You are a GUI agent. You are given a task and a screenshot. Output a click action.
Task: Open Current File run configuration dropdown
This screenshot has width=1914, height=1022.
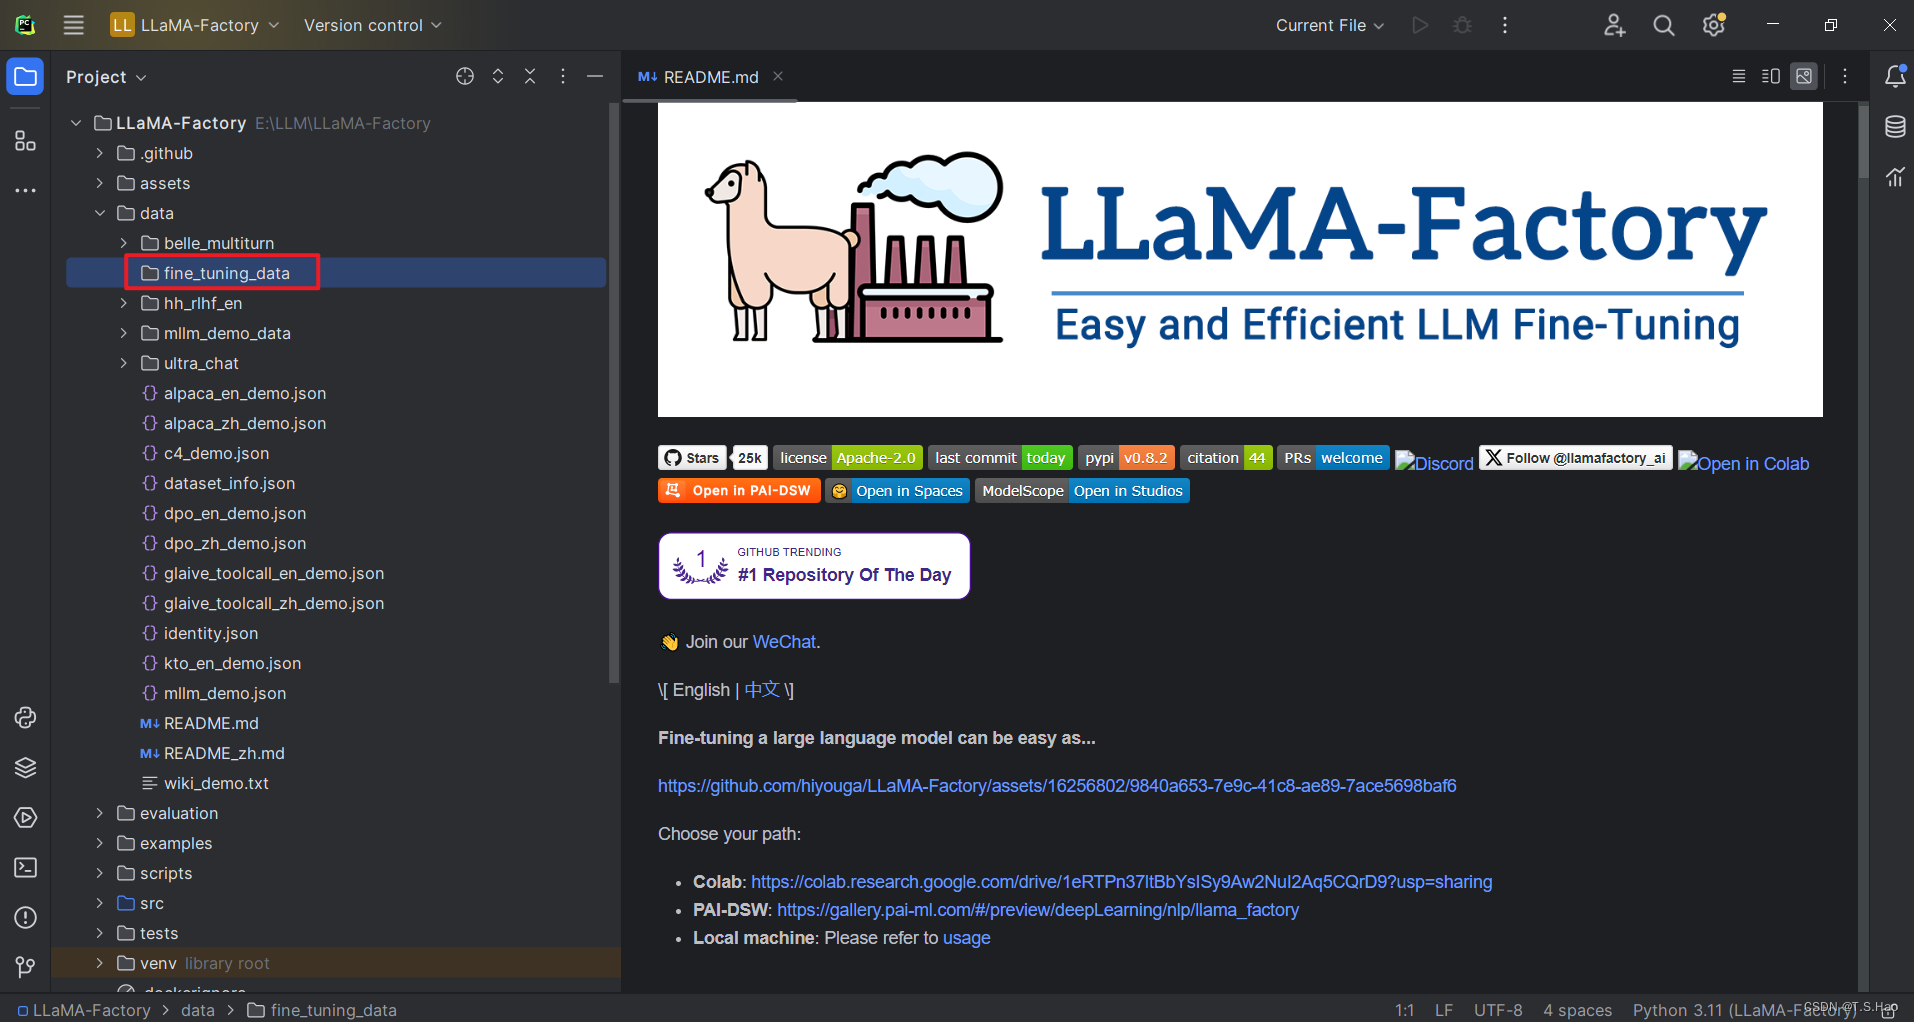coord(1330,25)
